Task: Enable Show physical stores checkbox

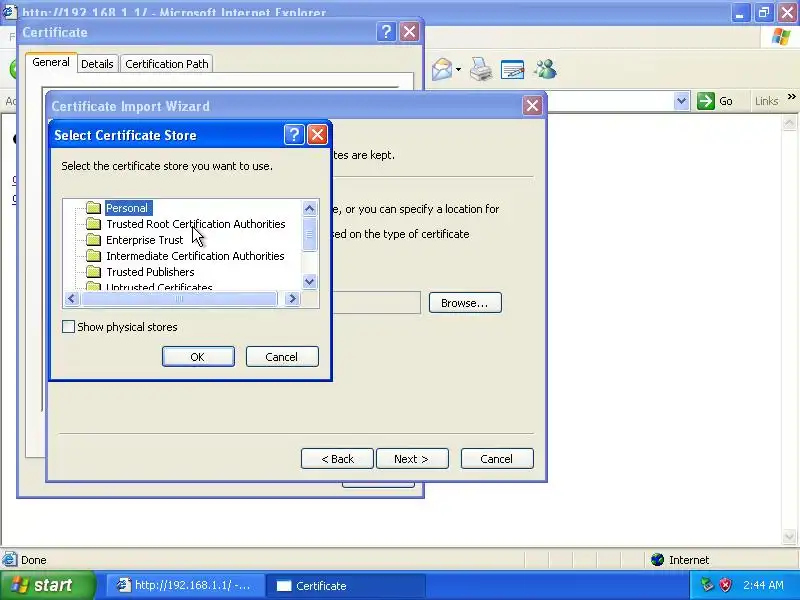Action: pyautogui.click(x=68, y=327)
